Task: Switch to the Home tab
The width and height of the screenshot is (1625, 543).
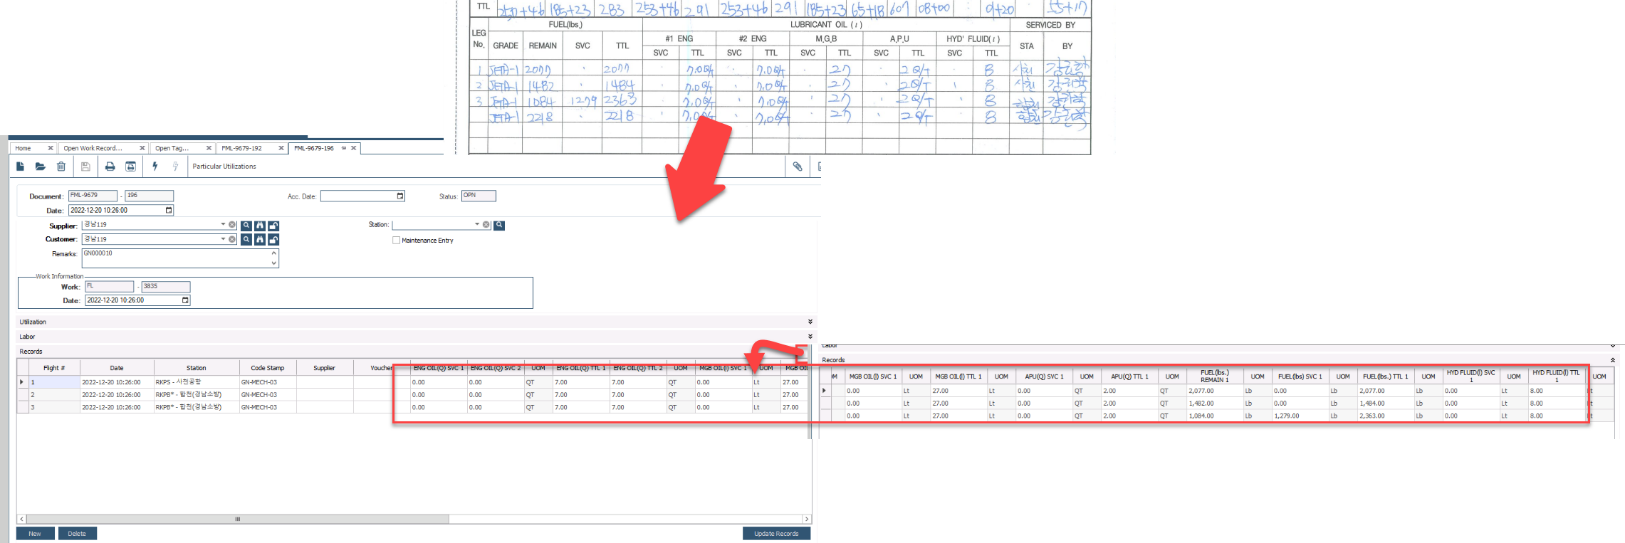Action: [23, 148]
